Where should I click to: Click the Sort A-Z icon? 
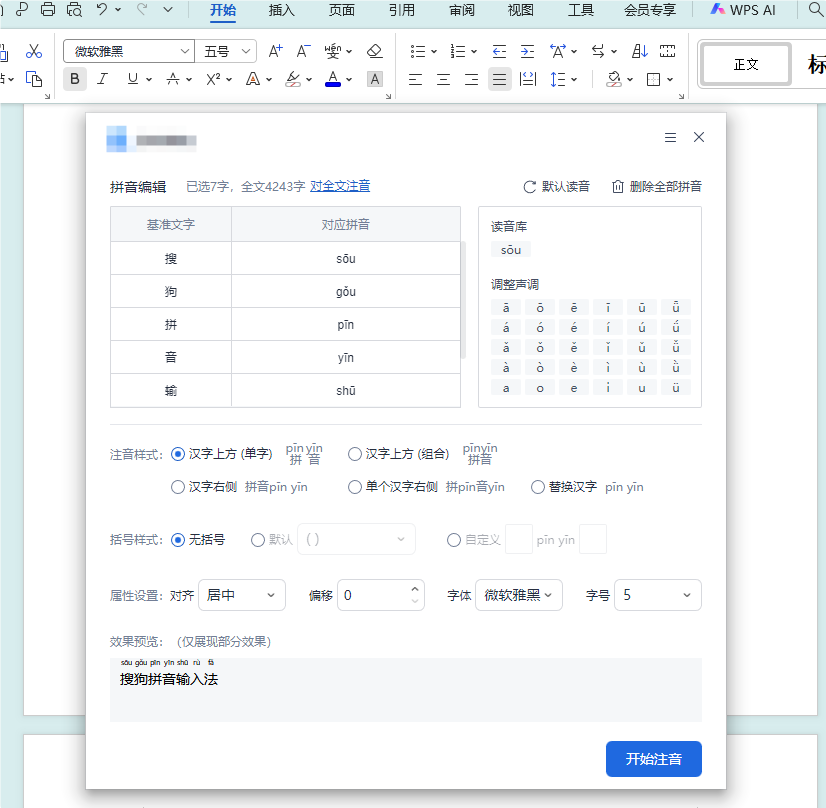[x=640, y=51]
